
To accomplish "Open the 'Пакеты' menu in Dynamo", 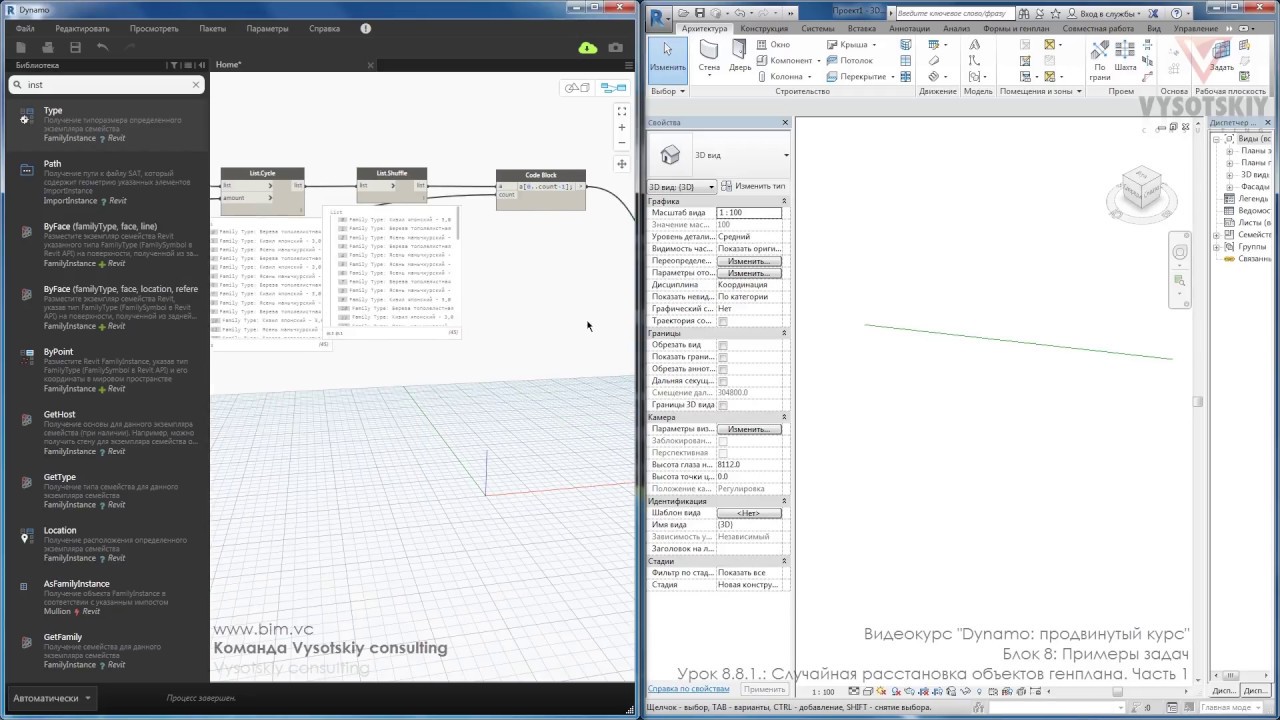I will (212, 29).
